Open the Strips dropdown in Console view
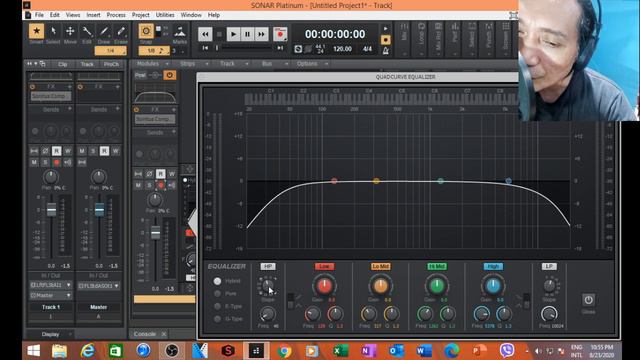Screen dimensions: 640x360 [194, 64]
